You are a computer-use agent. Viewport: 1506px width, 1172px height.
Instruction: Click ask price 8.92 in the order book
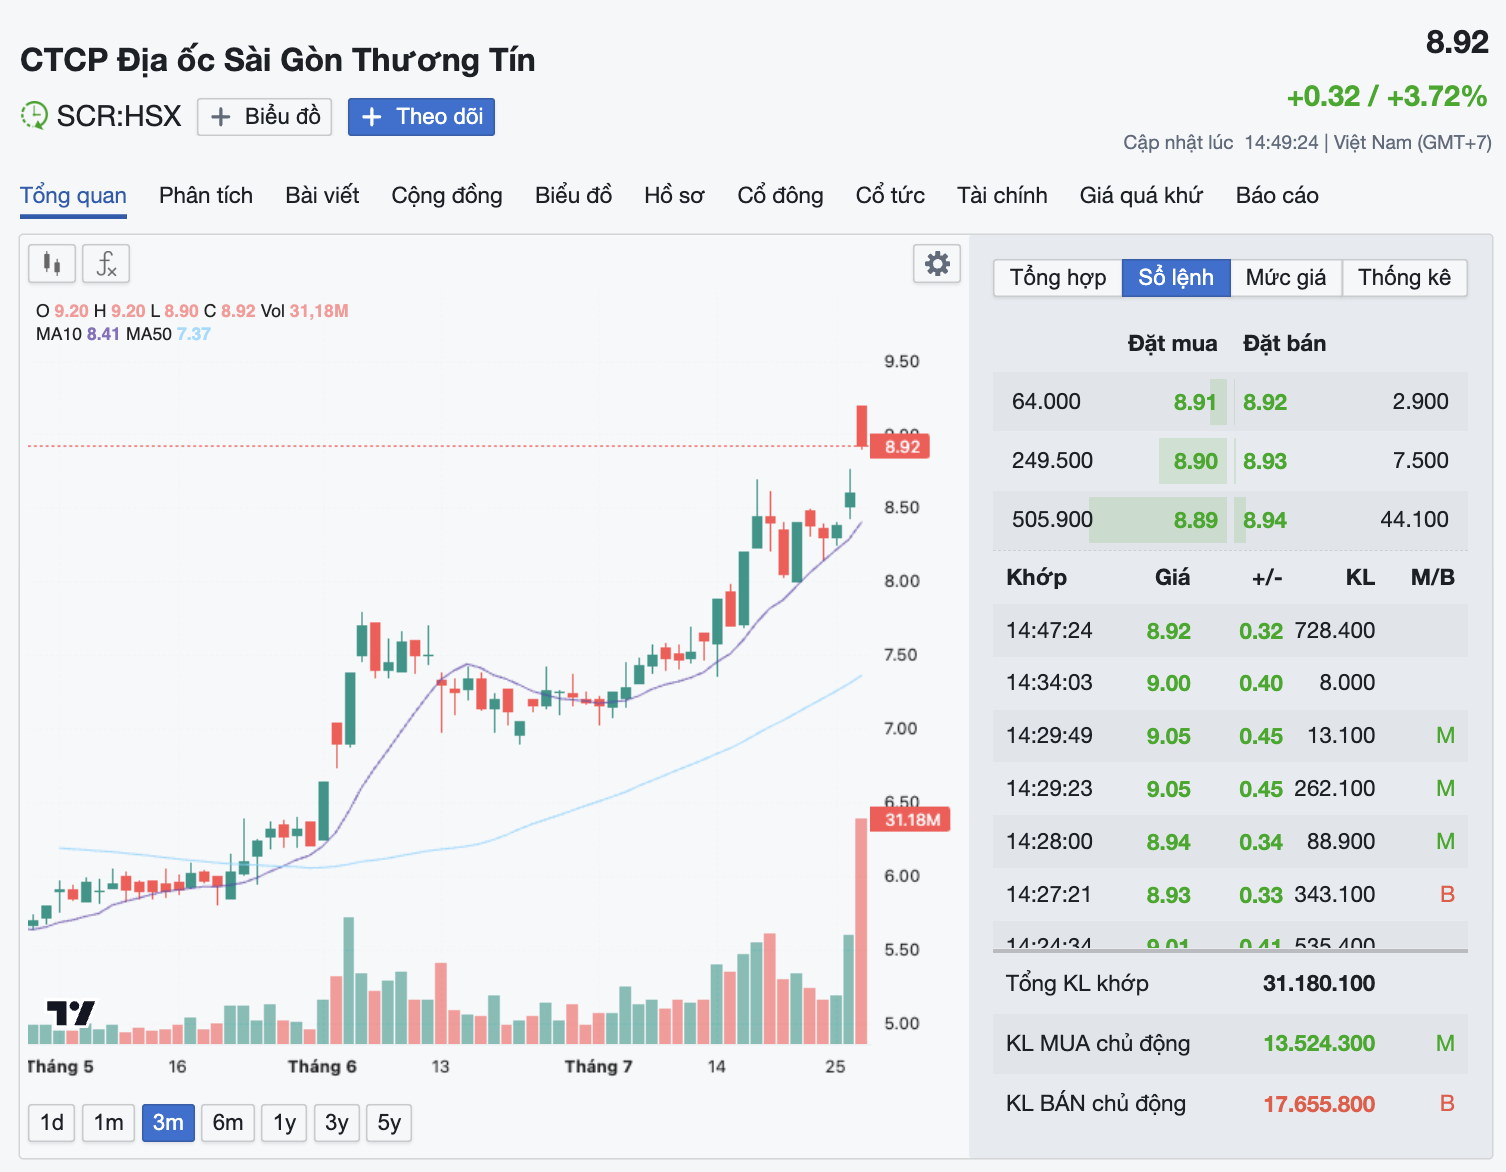(1265, 402)
